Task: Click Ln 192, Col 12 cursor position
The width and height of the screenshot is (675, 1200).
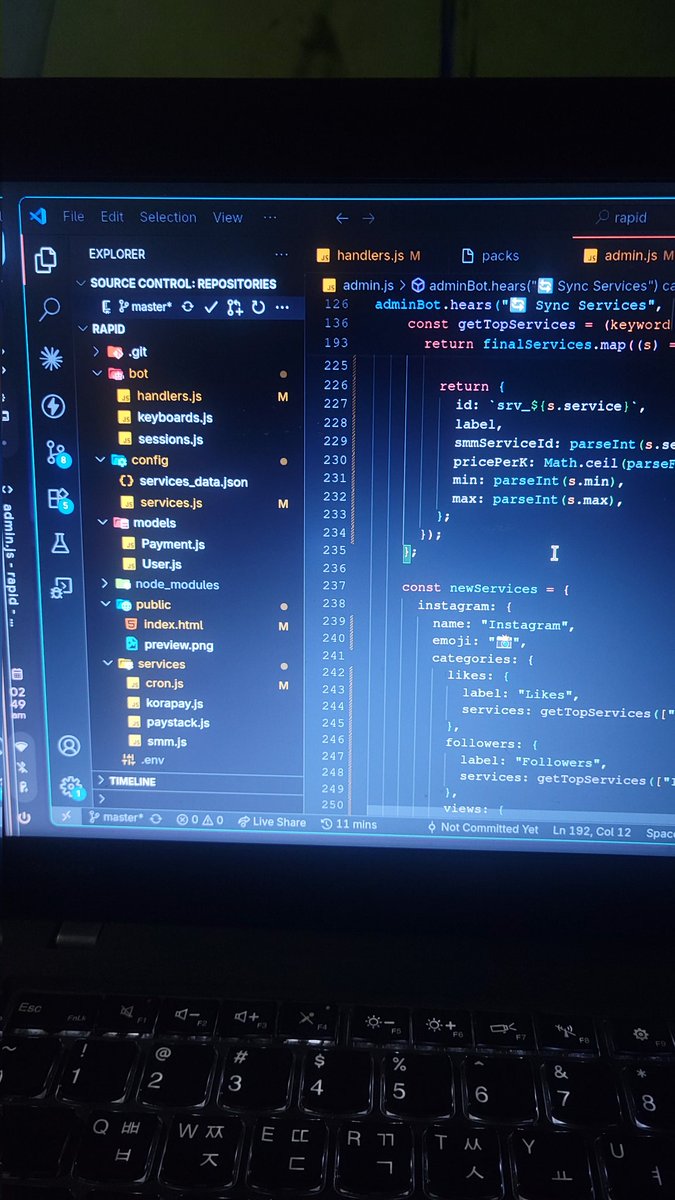Action: click(592, 831)
